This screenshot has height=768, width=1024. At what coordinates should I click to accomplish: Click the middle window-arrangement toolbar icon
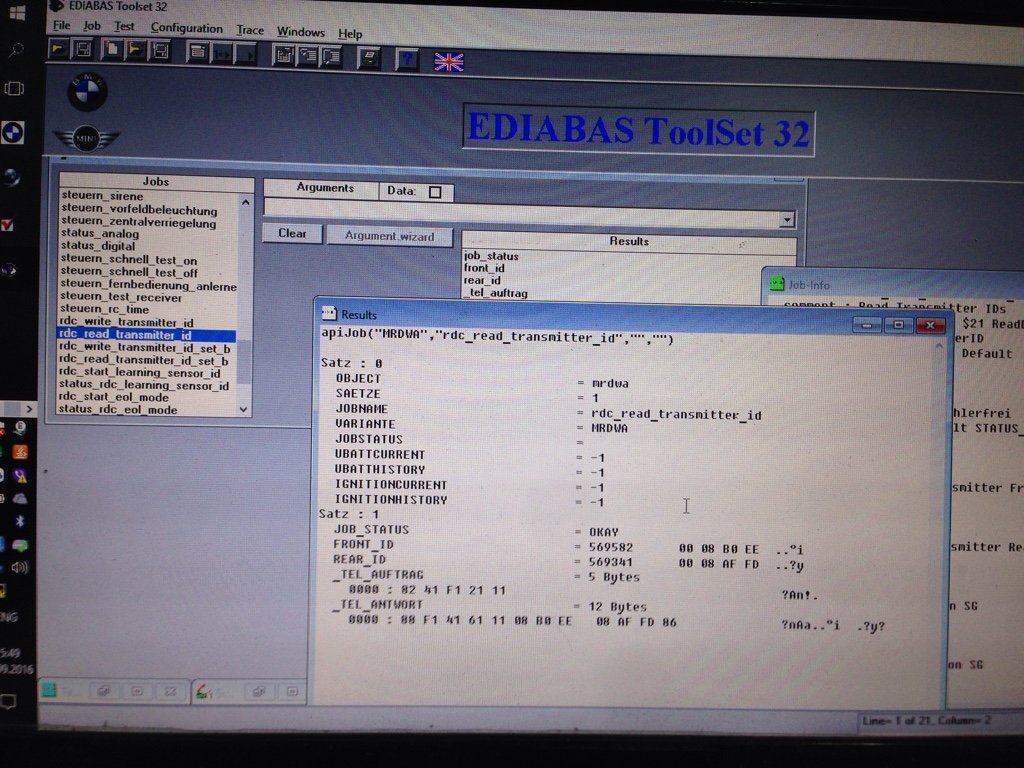(x=308, y=56)
